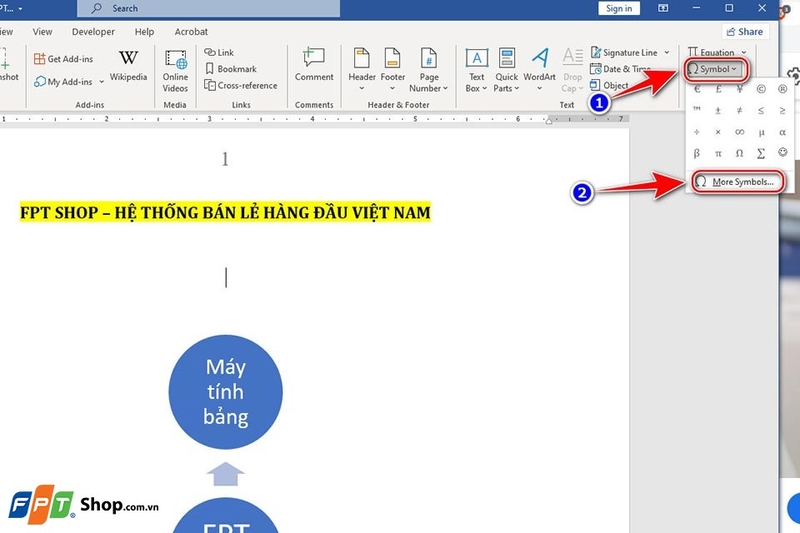Viewport: 800px width, 533px height.
Task: Insert the infinity ∞ symbol
Action: pos(739,132)
